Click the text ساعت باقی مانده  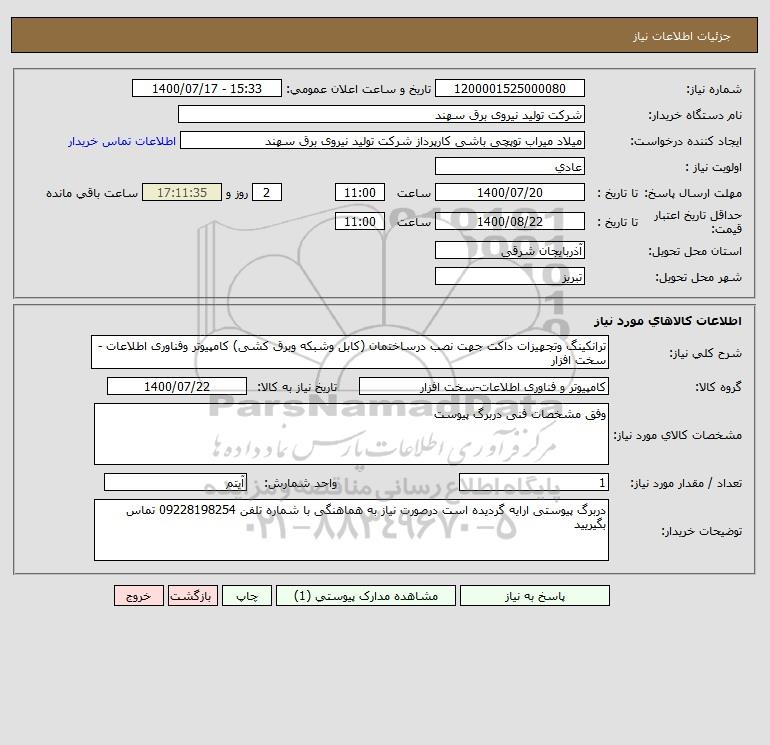pyautogui.click(x=92, y=193)
